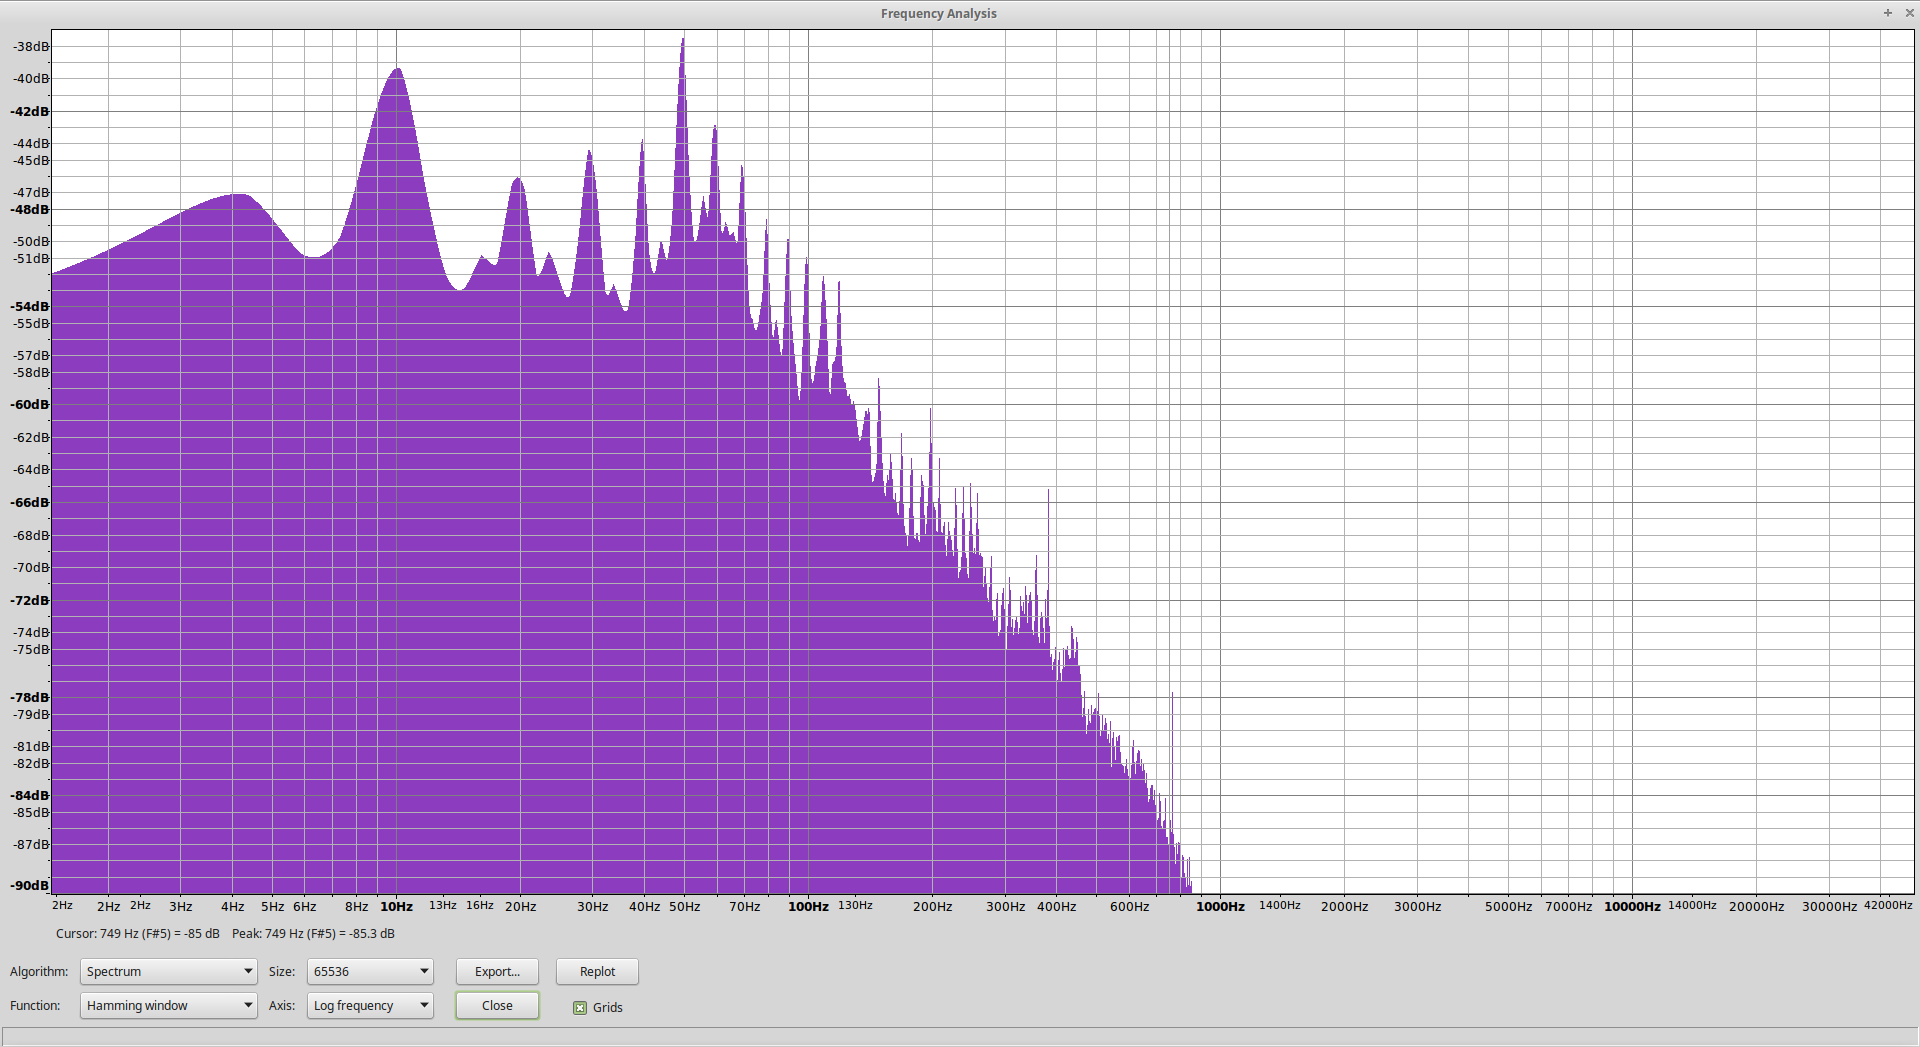Screen dimensions: 1920x1047
Task: Click the -48dB label on level axis
Action: coord(30,209)
